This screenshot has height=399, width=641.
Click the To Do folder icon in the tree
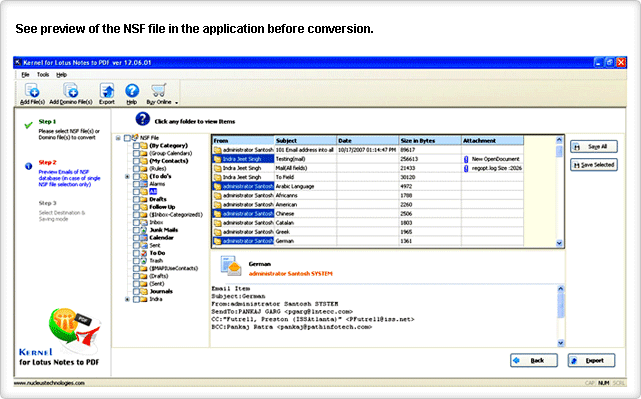(143, 253)
